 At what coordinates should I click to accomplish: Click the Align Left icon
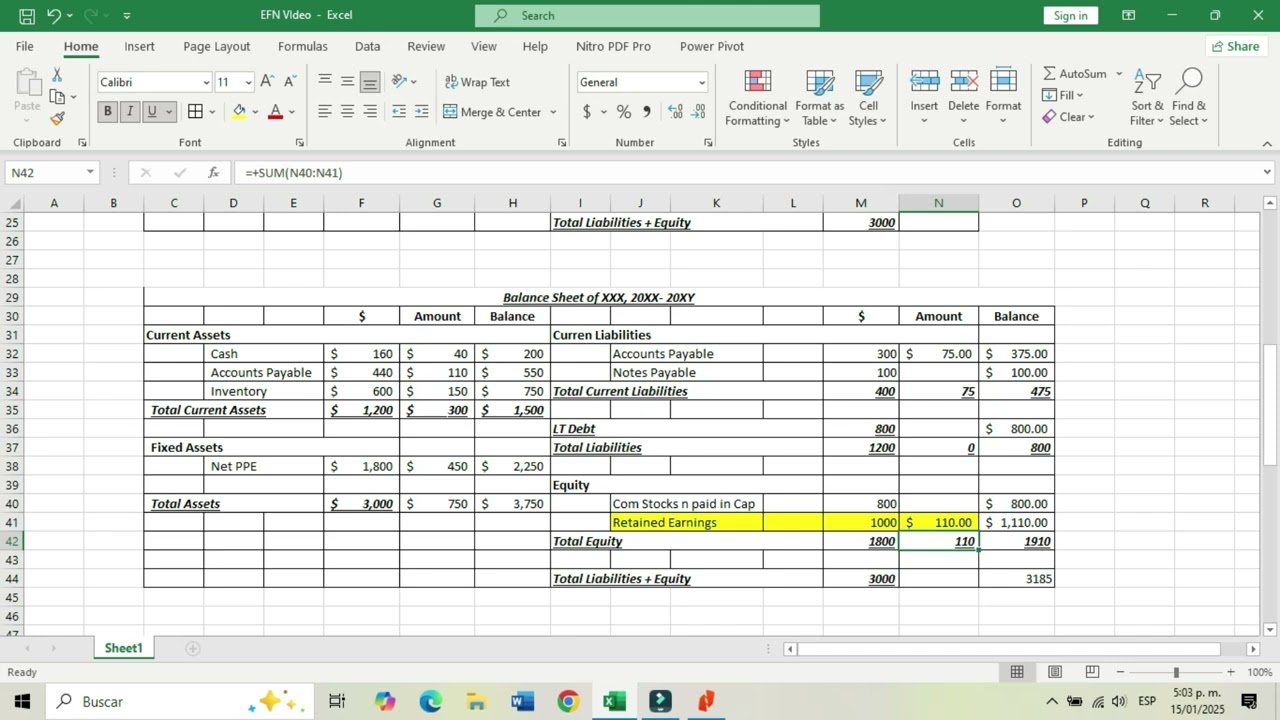325,112
